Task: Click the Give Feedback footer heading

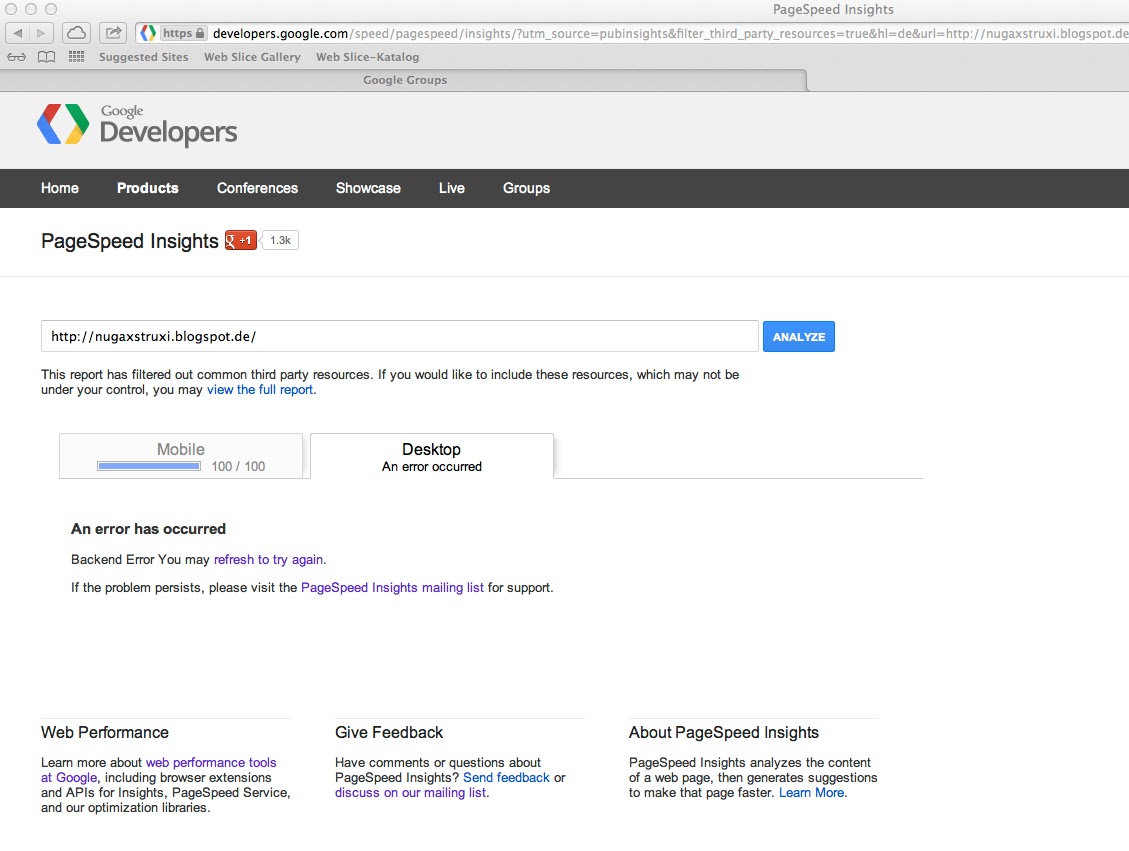Action: (389, 732)
